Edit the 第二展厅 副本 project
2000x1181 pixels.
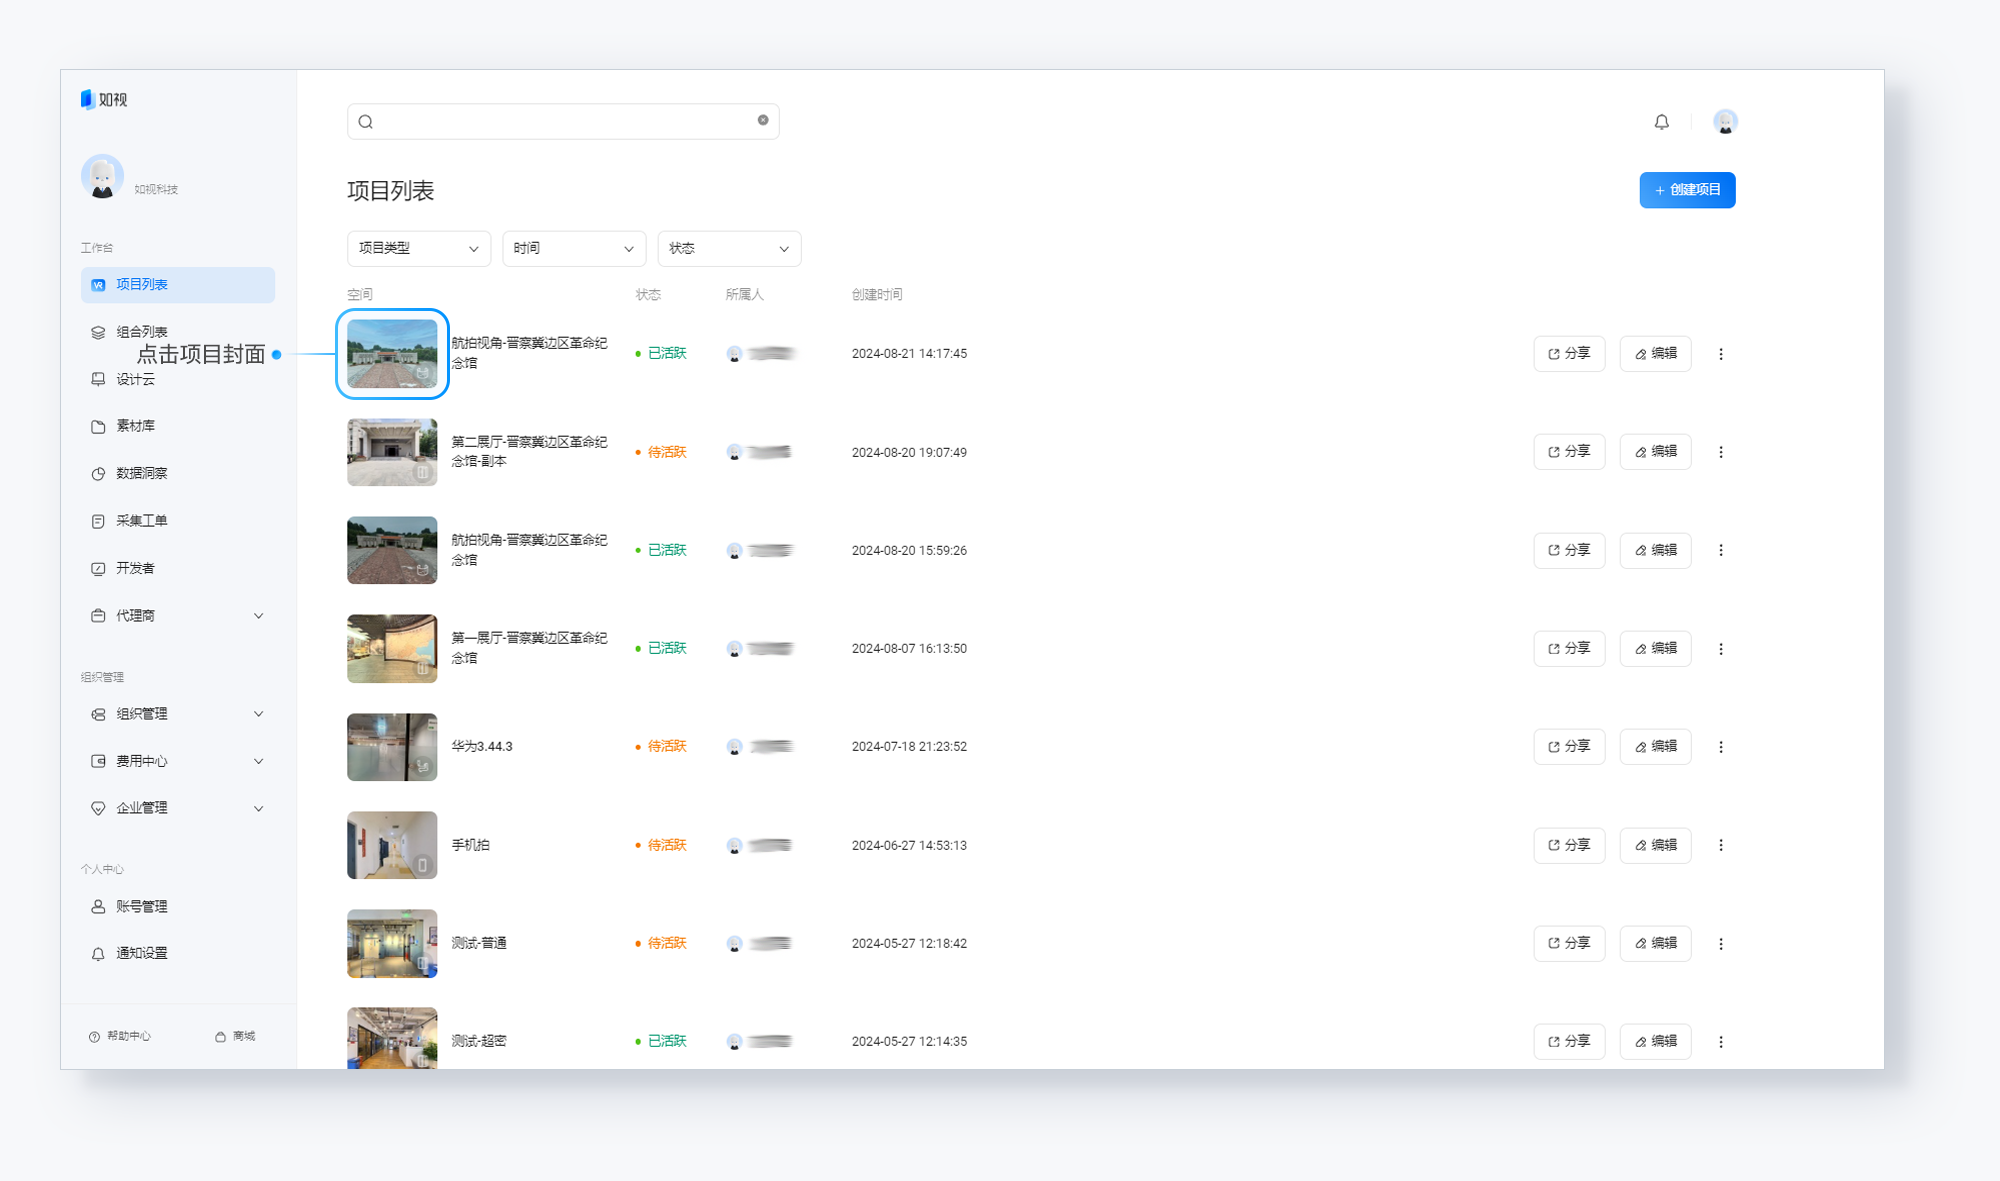tap(1655, 452)
